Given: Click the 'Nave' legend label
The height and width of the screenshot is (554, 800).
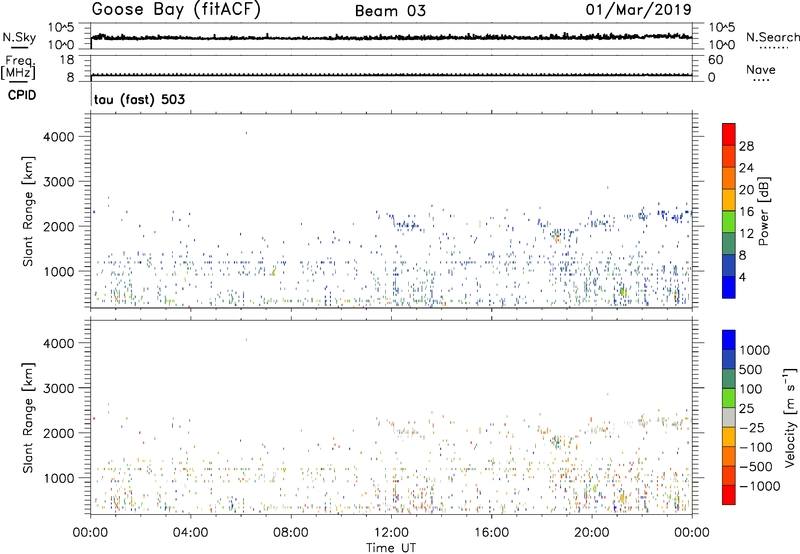Looking at the screenshot, I should pyautogui.click(x=761, y=70).
